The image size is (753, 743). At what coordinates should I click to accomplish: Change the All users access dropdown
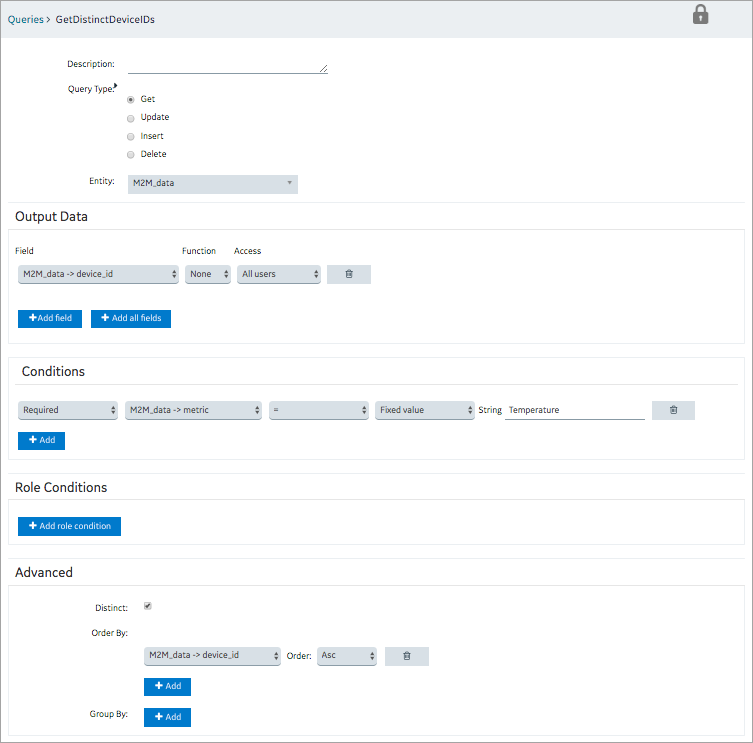coord(279,274)
